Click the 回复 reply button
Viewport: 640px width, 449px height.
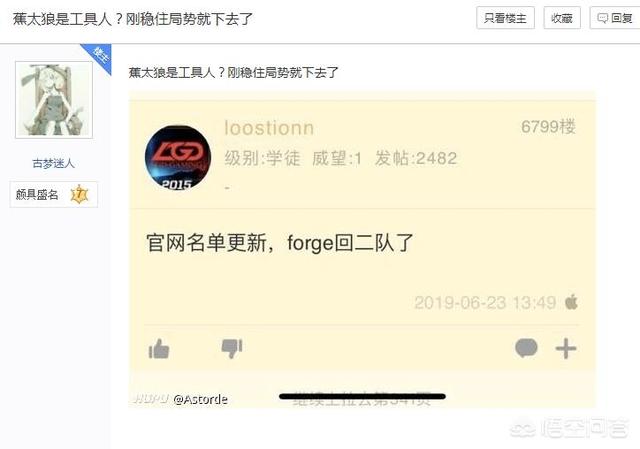(x=615, y=18)
